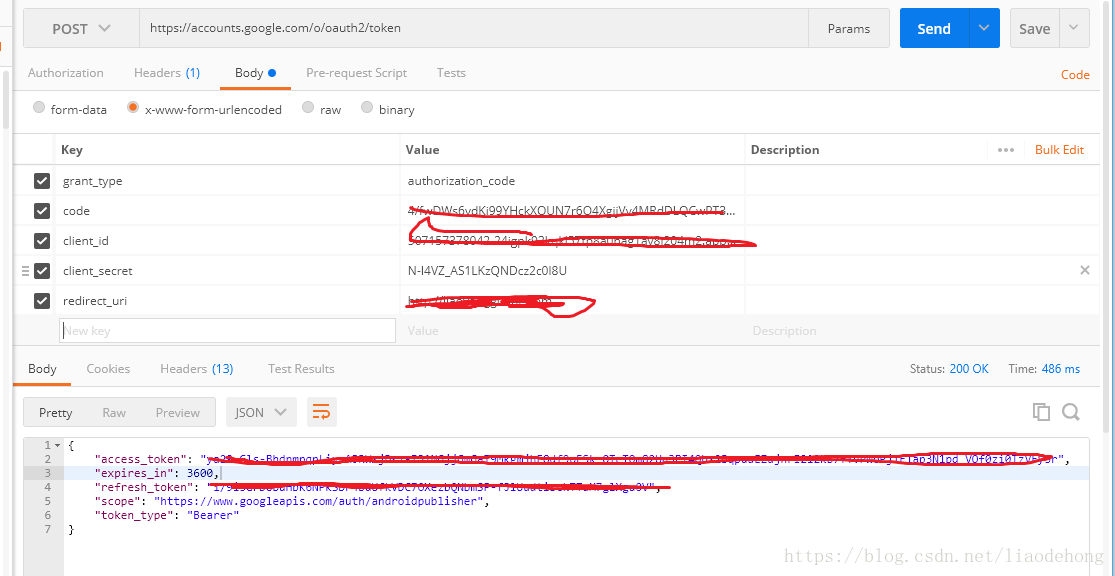Collapse the JSON object at line 1
The width and height of the screenshot is (1115, 576).
[58, 445]
